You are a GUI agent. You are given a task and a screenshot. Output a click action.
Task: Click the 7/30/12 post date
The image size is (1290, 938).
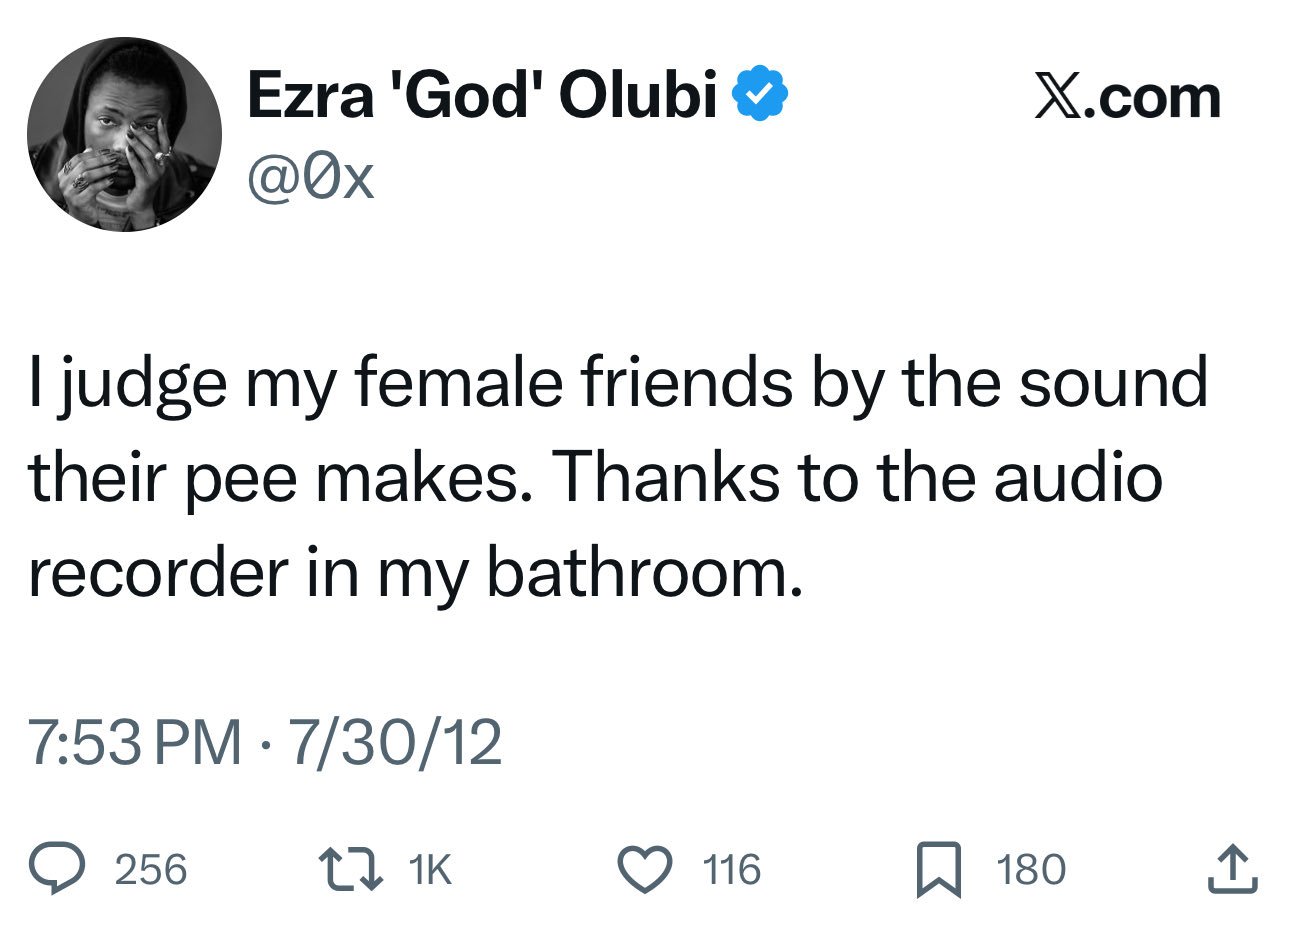[x=394, y=742]
